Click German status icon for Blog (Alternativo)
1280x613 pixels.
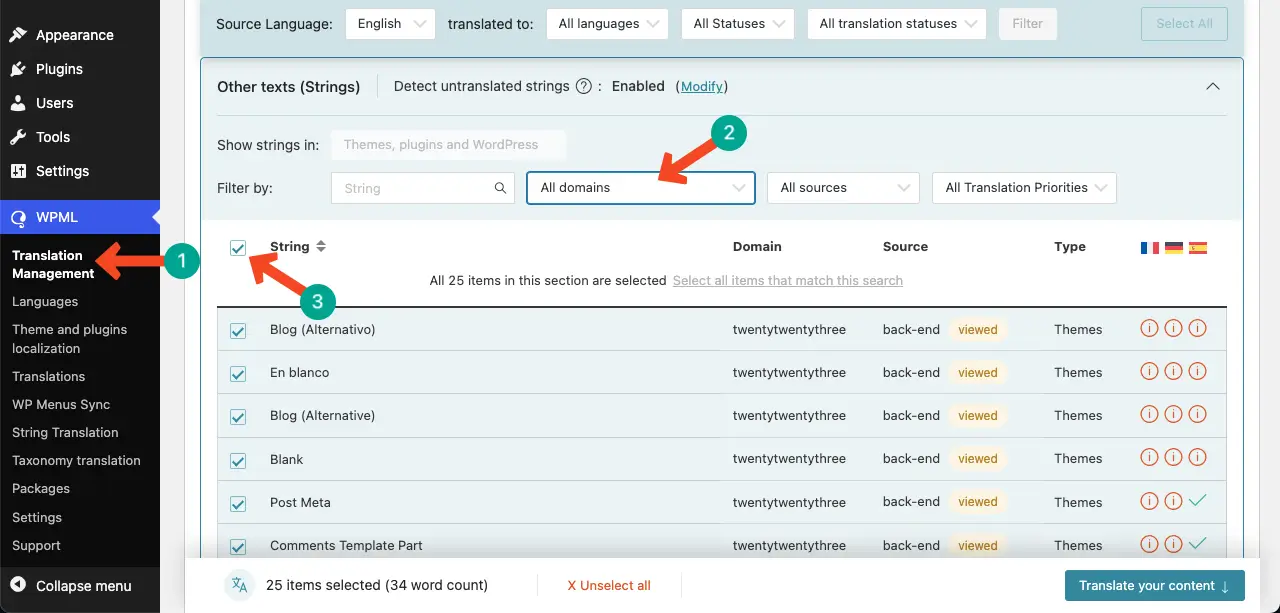click(x=1173, y=329)
